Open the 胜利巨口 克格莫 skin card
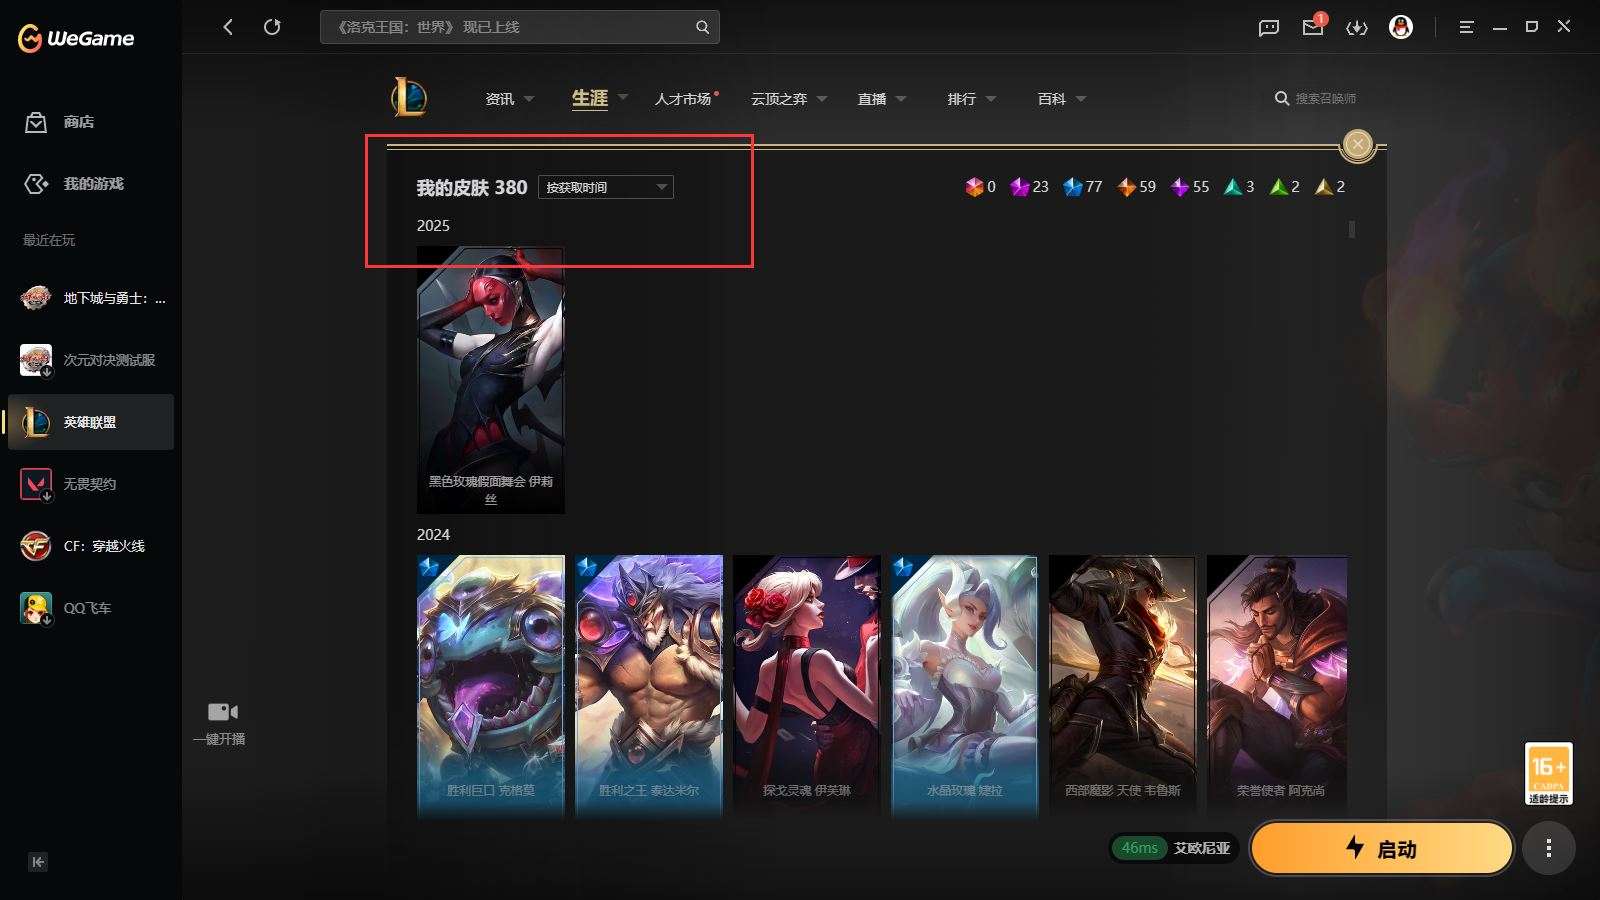This screenshot has width=1600, height=900. [x=491, y=686]
